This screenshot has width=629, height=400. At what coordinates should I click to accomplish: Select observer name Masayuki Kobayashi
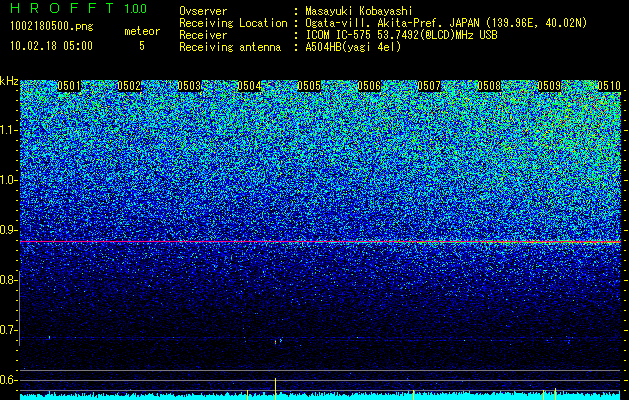359,11
